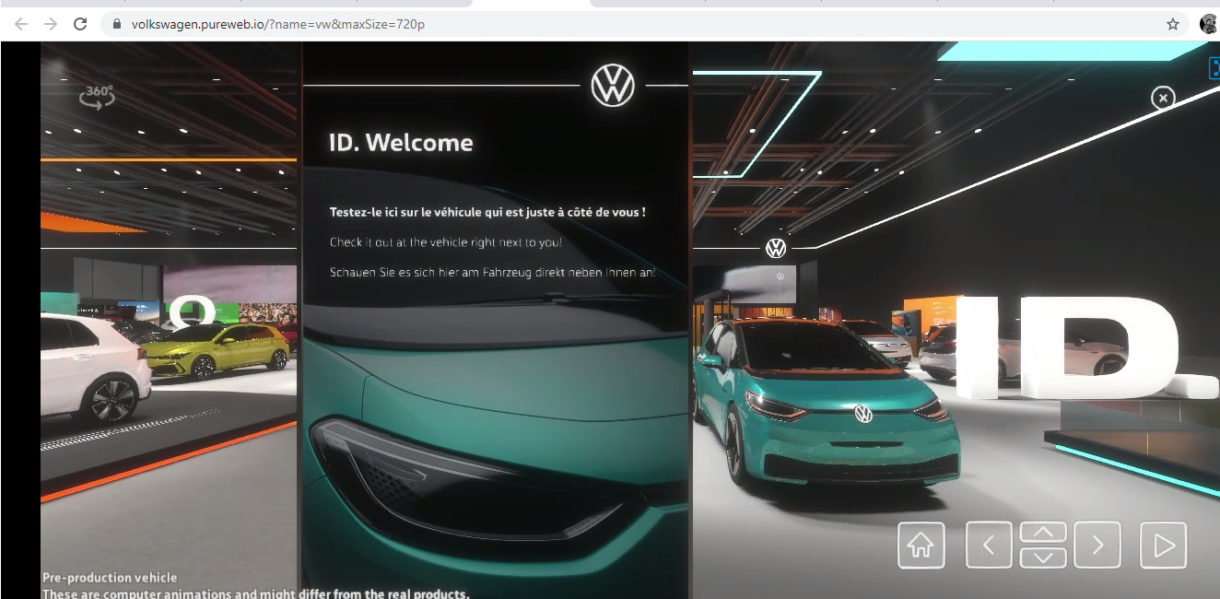Bookmark this page with the star icon
The height and width of the screenshot is (599, 1220).
1173,24
